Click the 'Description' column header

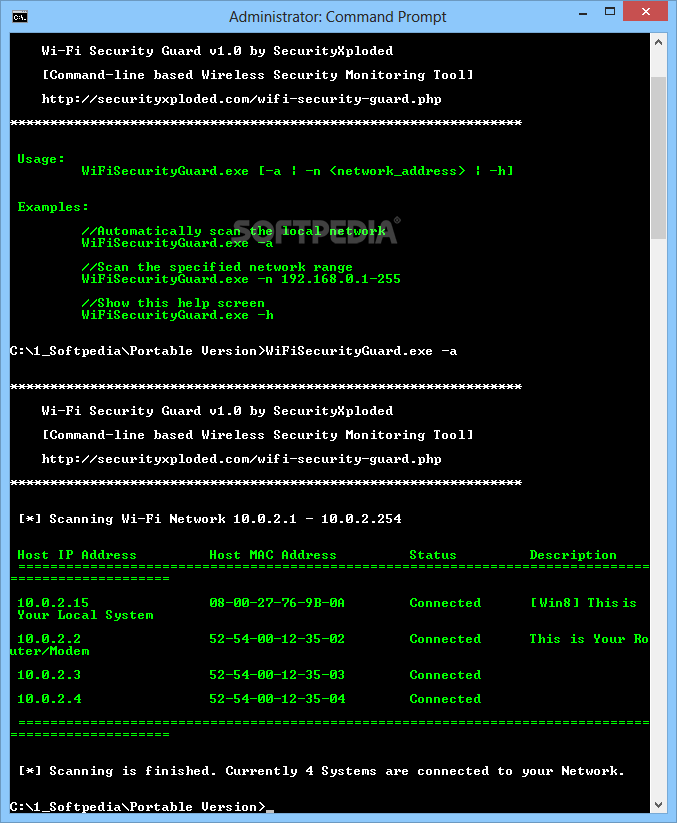click(x=573, y=555)
